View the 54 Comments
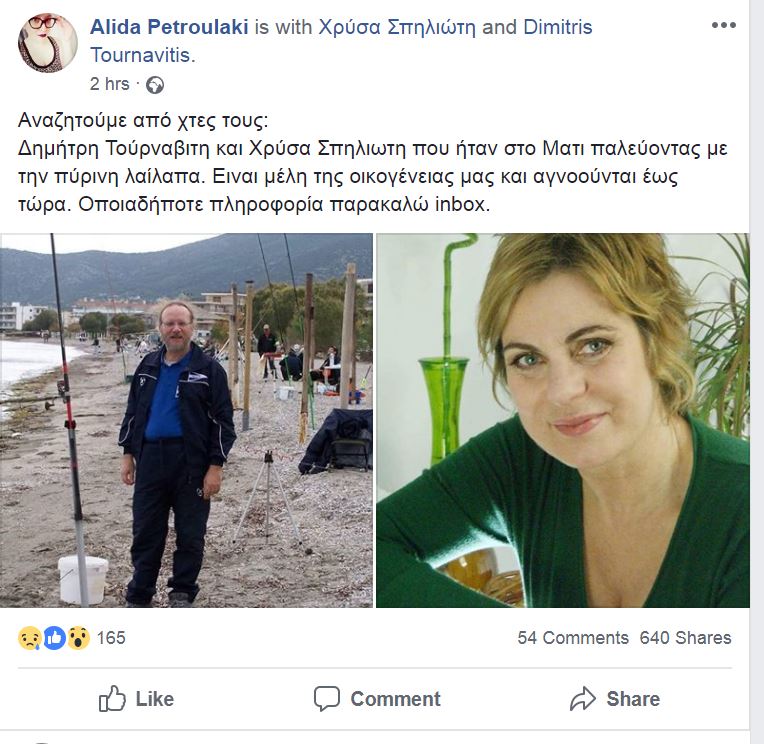This screenshot has height=744, width=764. point(573,638)
